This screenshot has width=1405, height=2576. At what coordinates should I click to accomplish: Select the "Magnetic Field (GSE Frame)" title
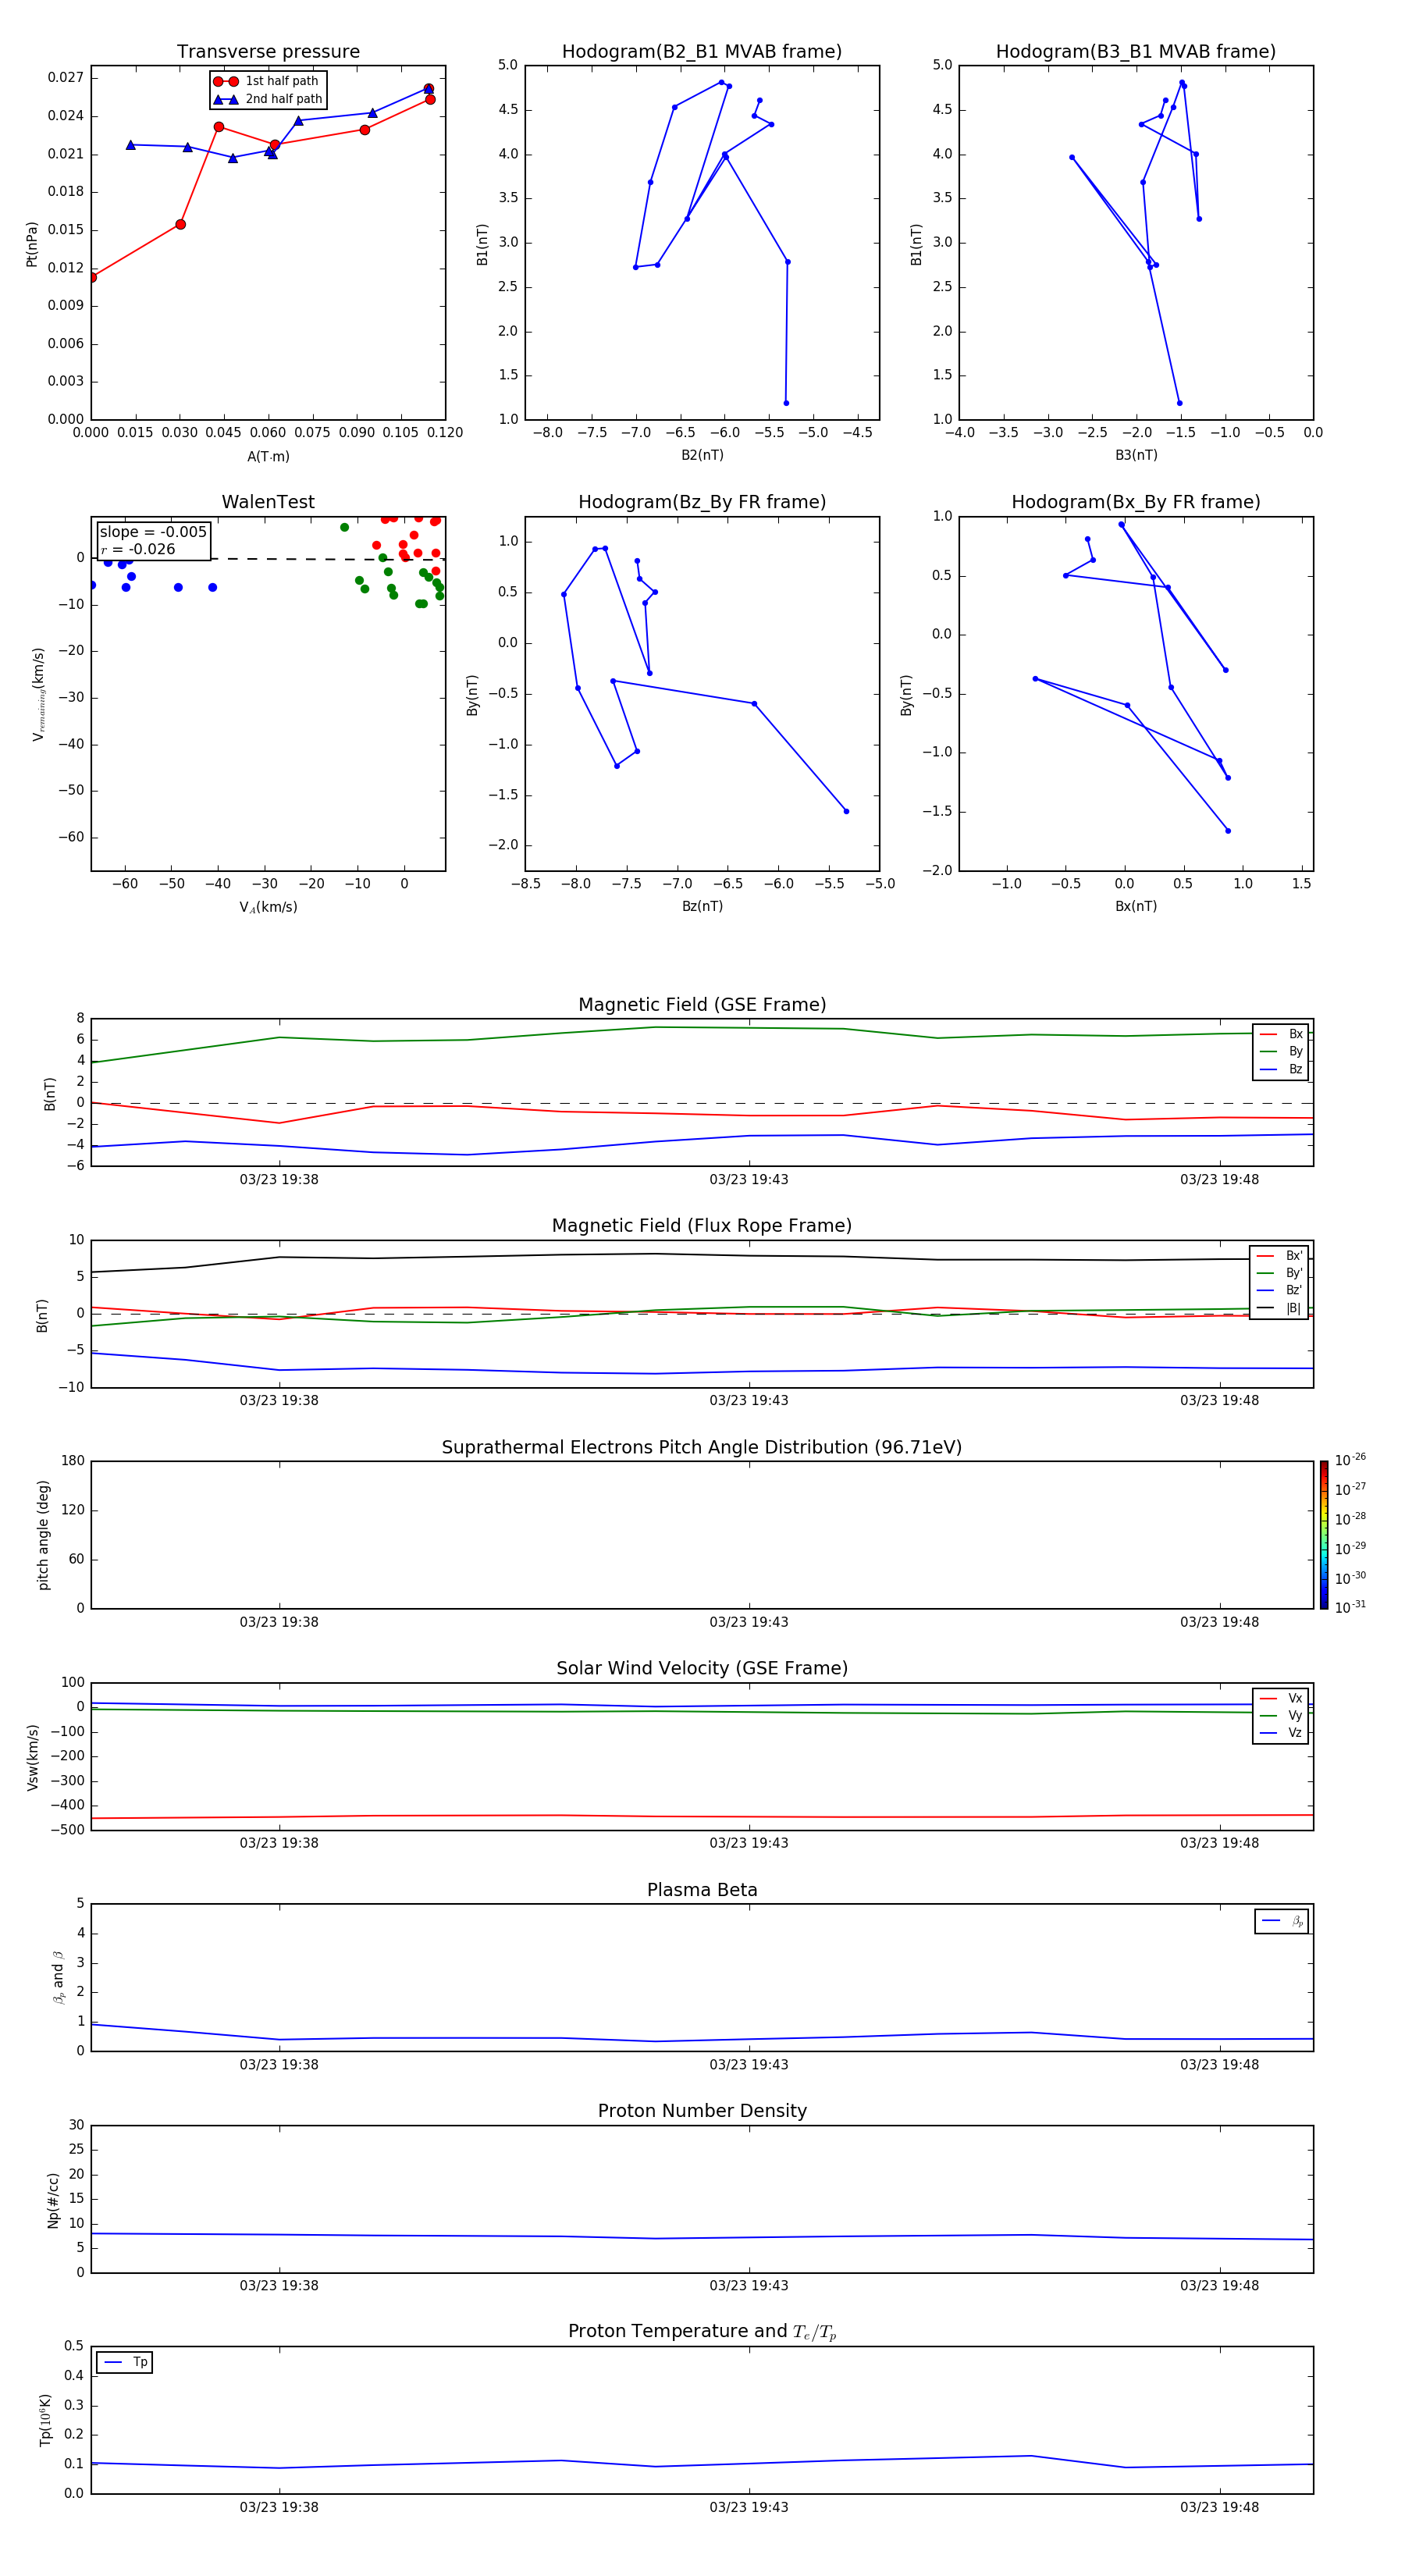[x=702, y=1005]
